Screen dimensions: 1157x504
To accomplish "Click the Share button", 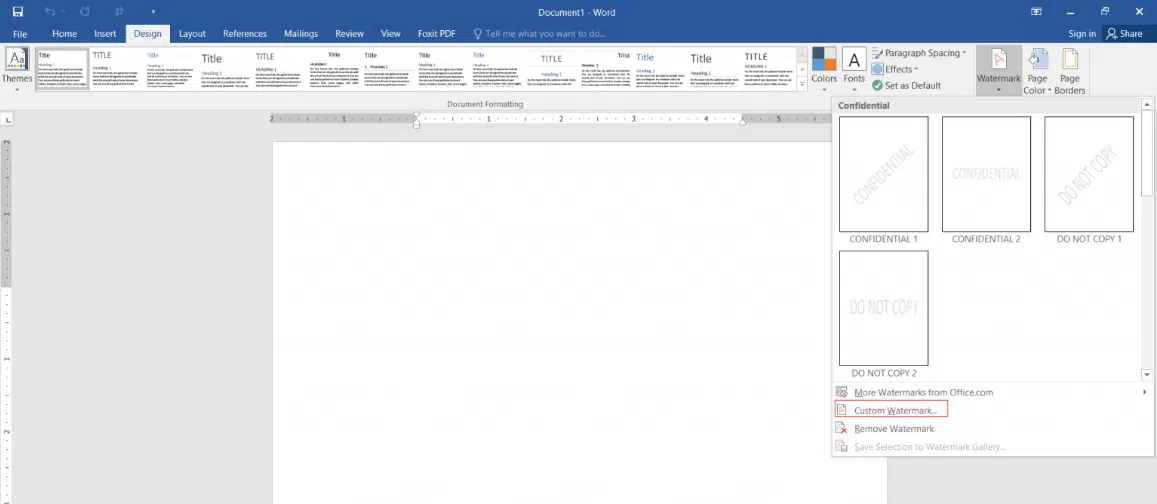I will tap(1125, 34).
